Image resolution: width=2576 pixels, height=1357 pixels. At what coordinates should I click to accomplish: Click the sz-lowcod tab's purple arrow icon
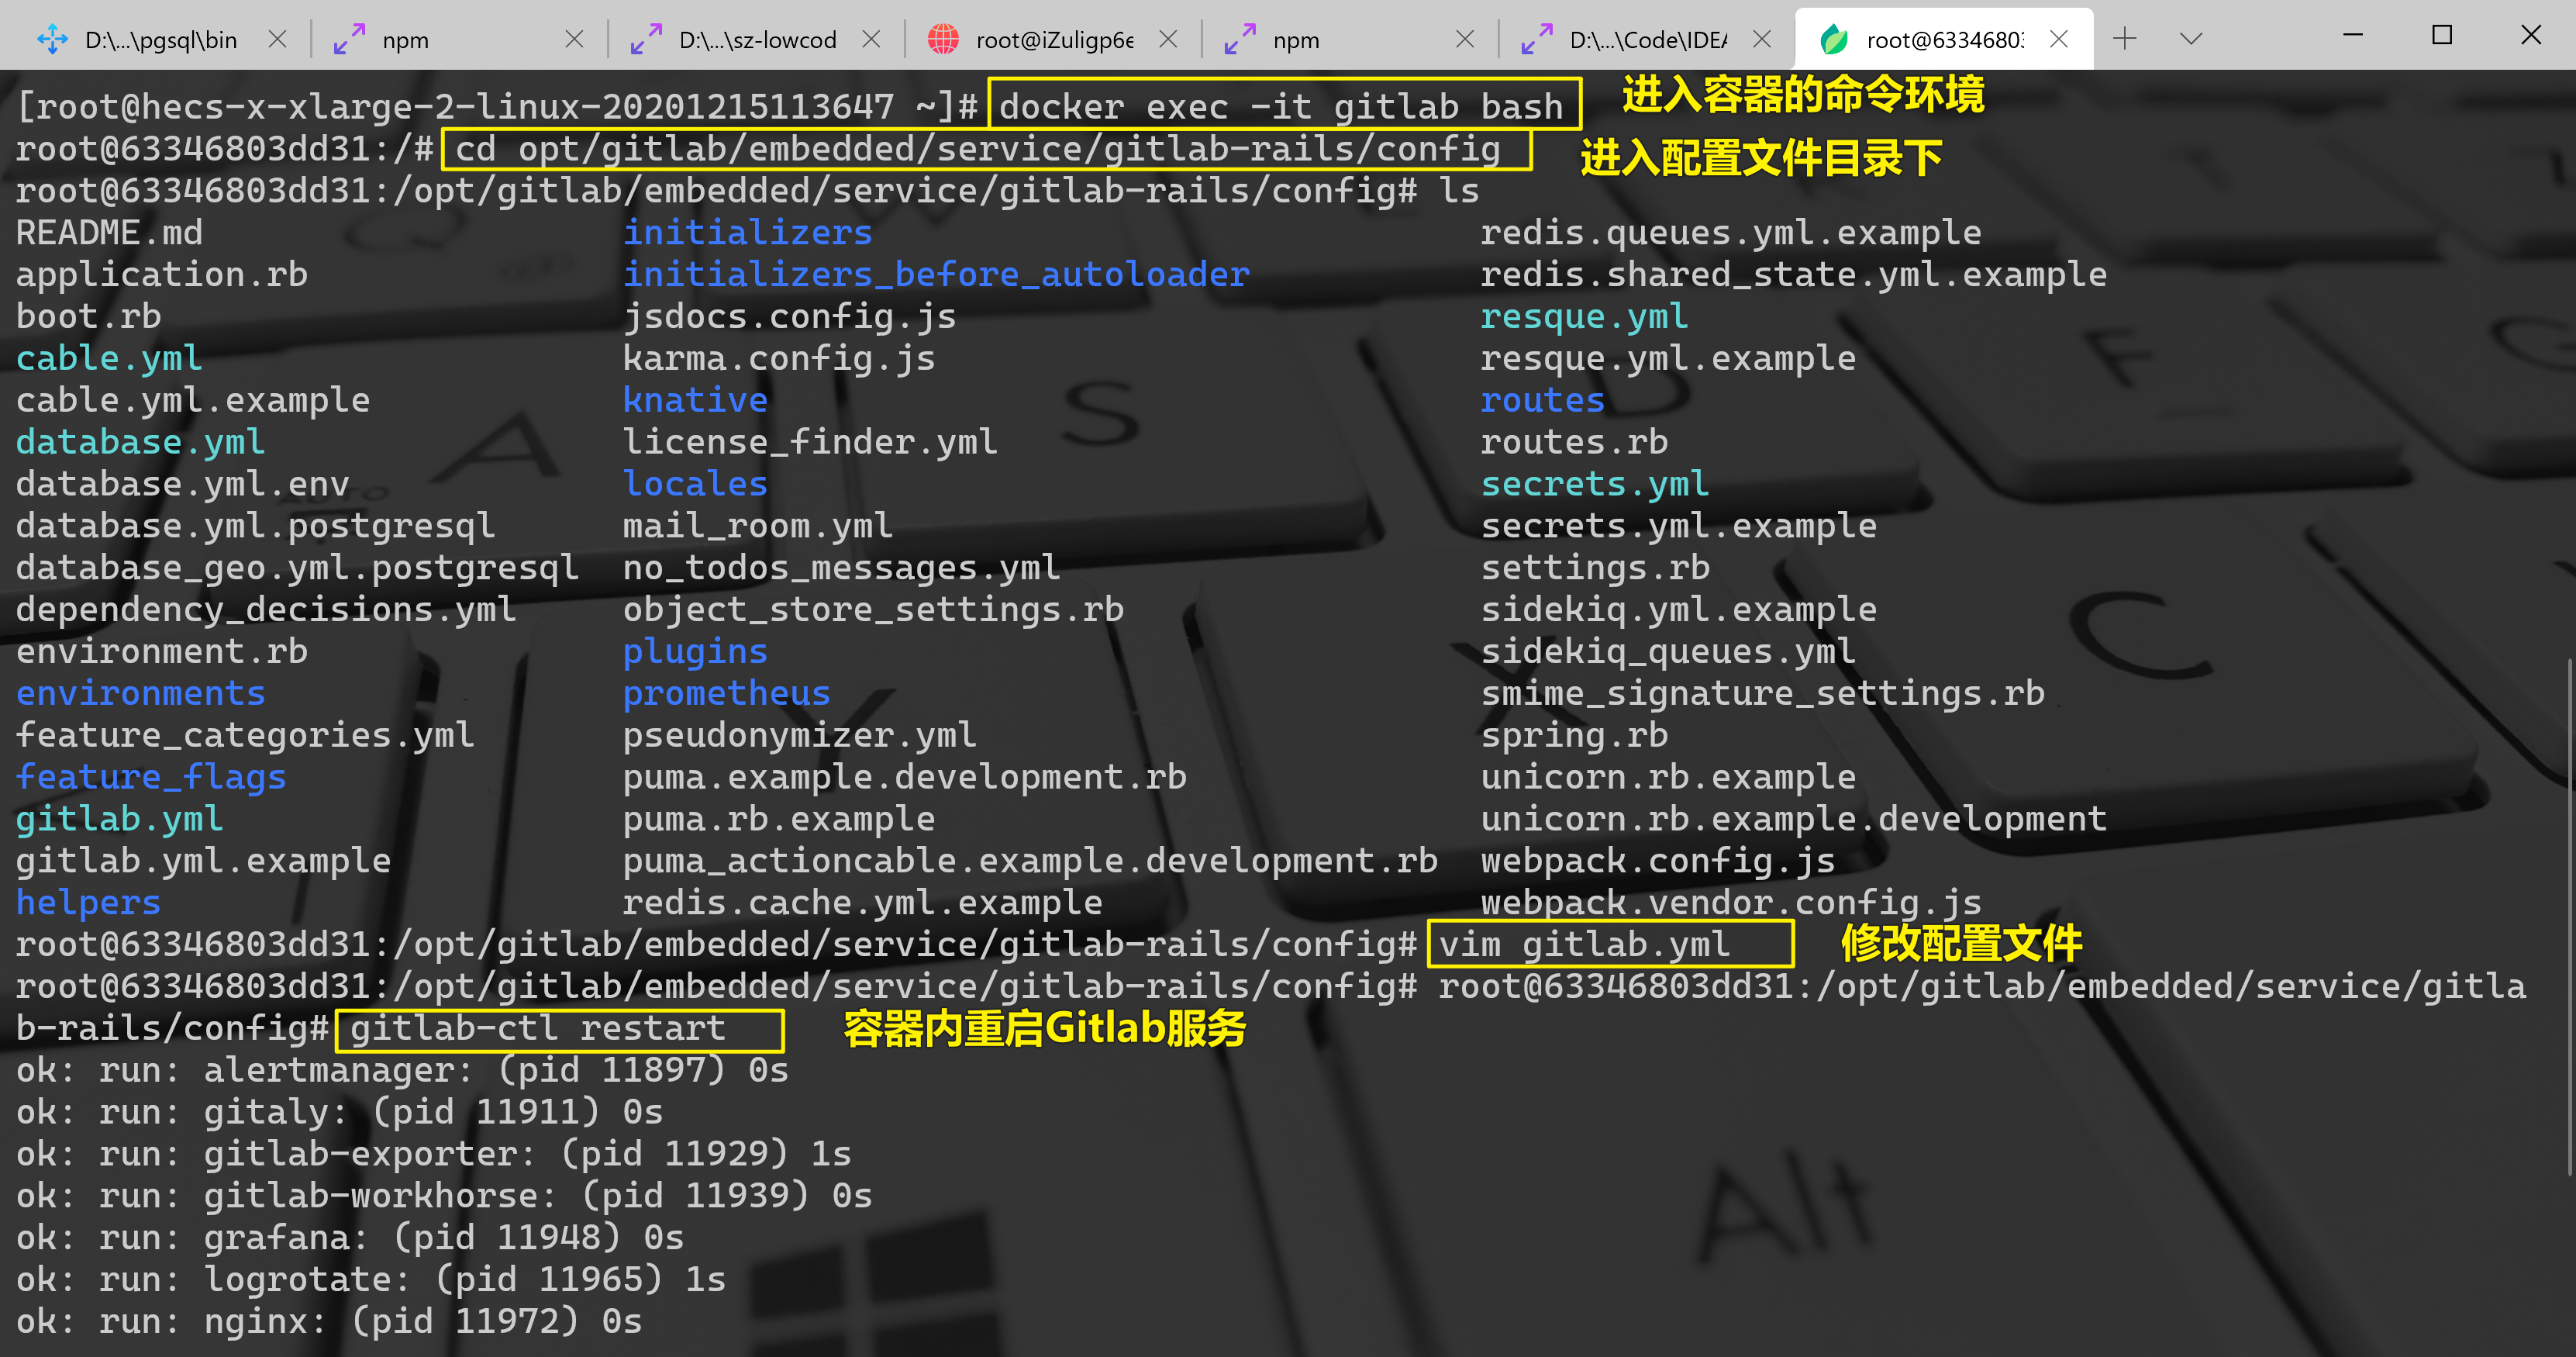646,40
